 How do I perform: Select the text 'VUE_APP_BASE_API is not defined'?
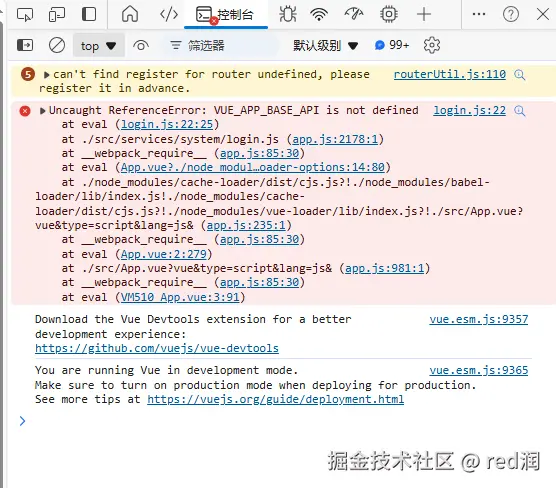click(x=316, y=110)
